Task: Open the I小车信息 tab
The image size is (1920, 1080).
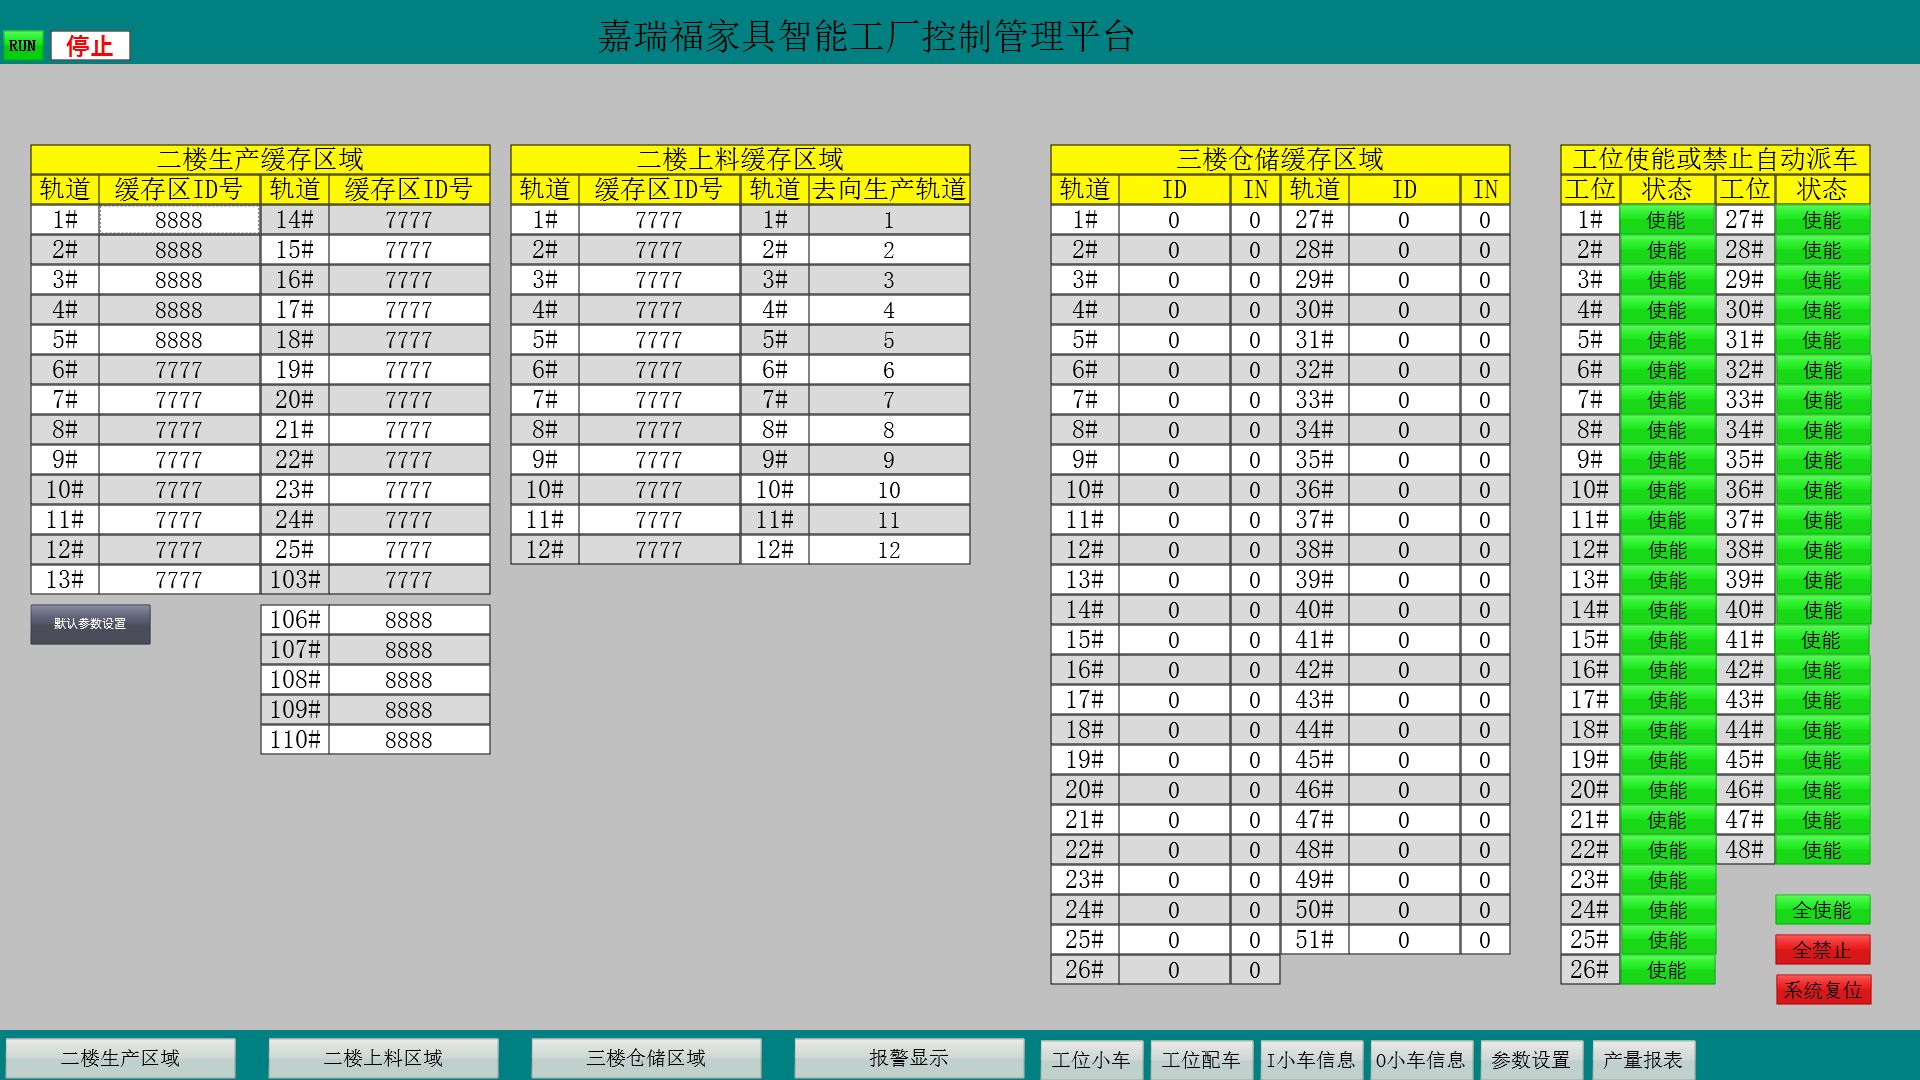Action: click(x=1311, y=1059)
